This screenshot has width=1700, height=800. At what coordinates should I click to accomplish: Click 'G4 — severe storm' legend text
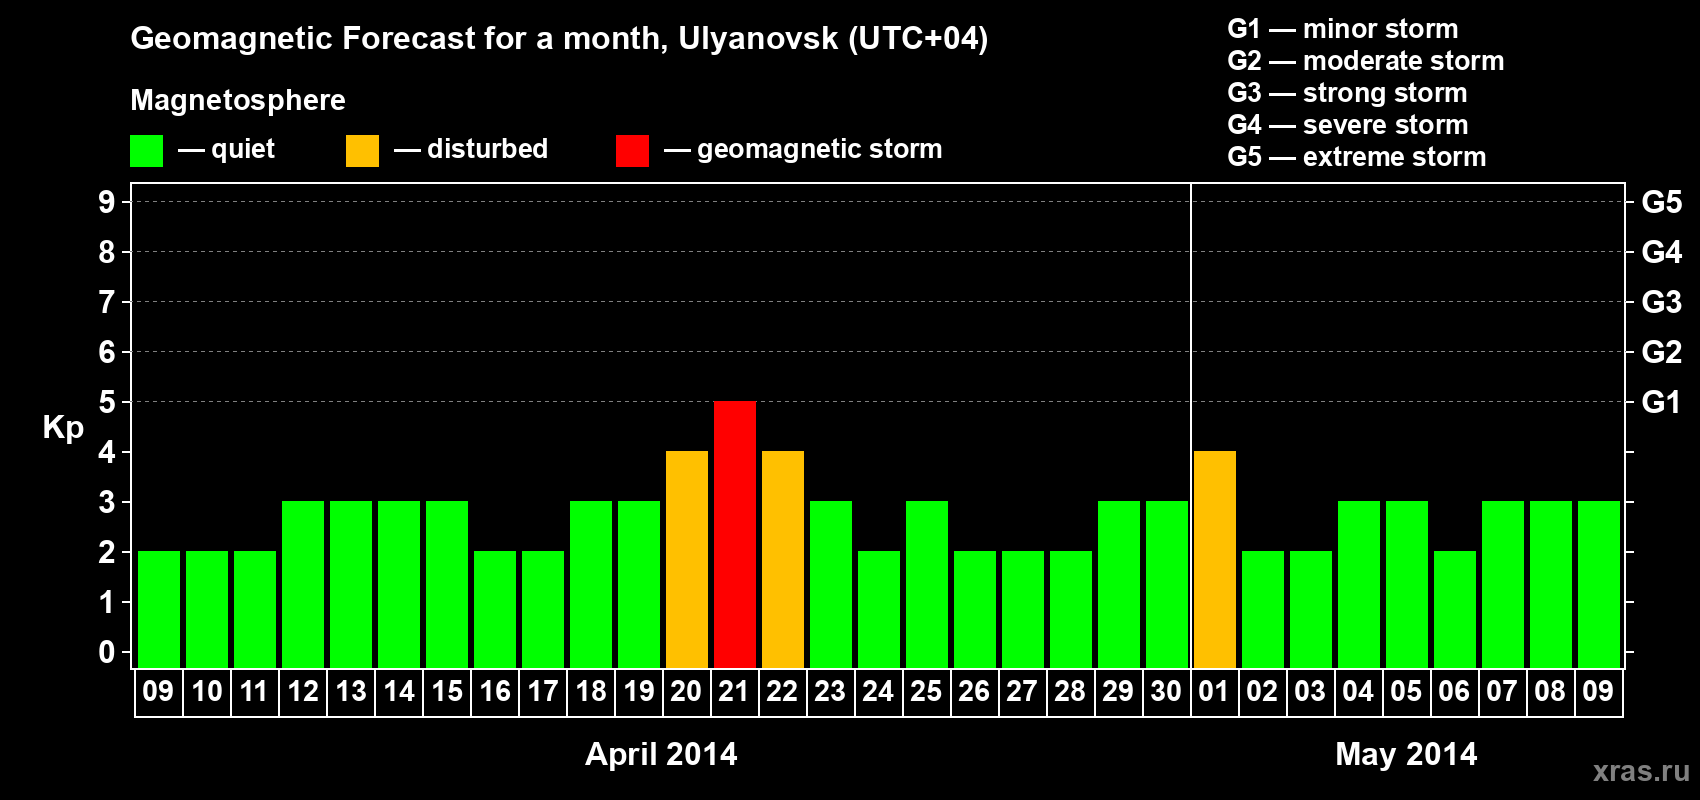point(1348,125)
